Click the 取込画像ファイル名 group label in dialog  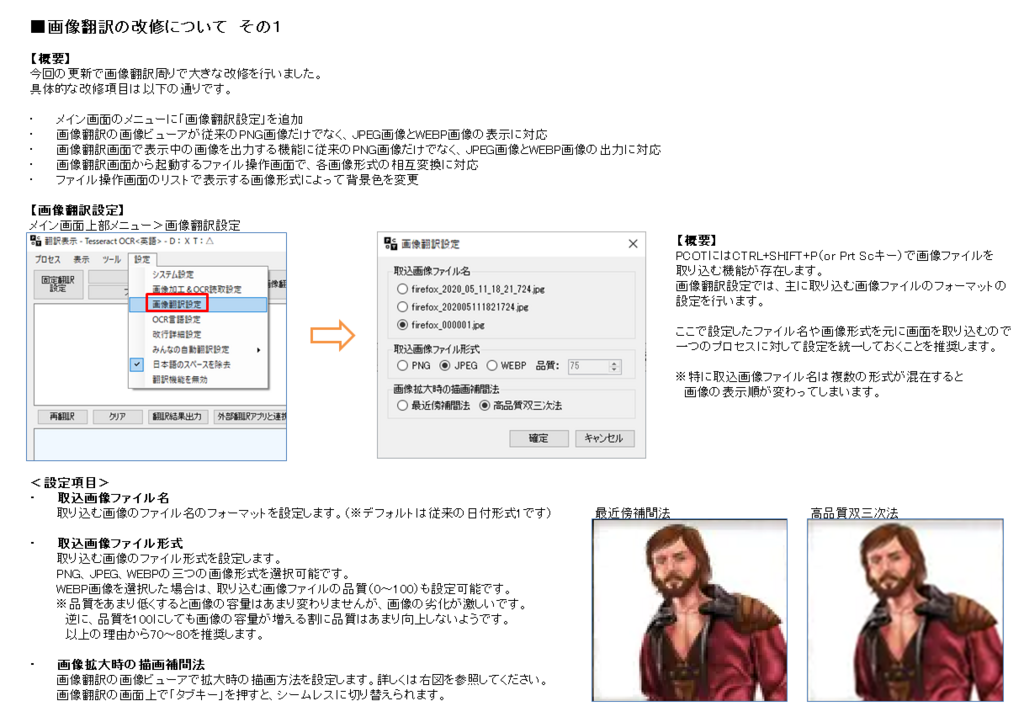click(432, 270)
